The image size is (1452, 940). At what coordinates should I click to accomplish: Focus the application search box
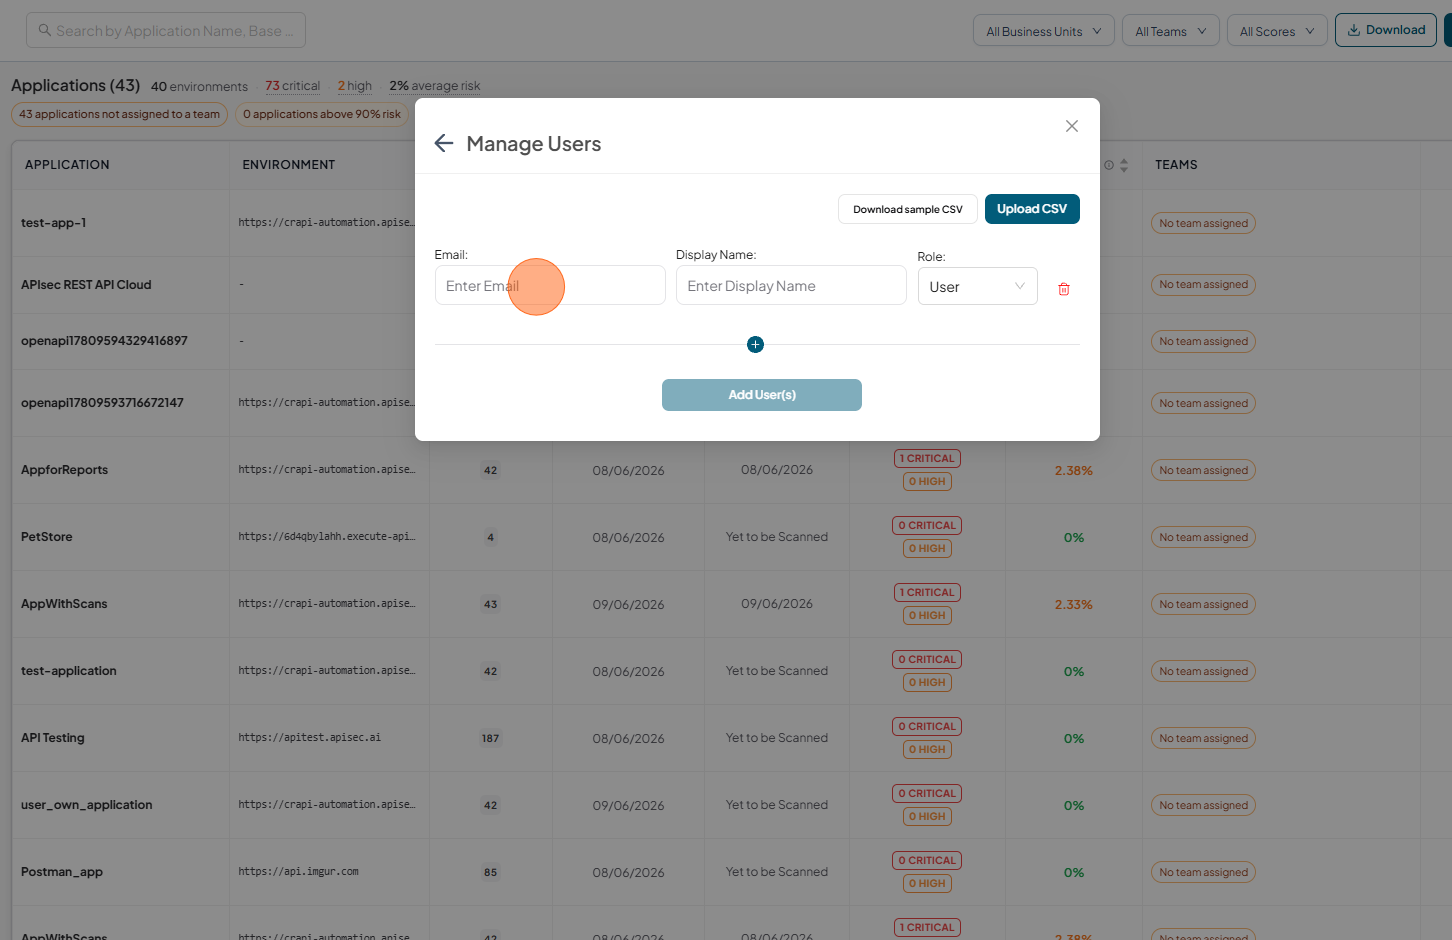point(166,31)
